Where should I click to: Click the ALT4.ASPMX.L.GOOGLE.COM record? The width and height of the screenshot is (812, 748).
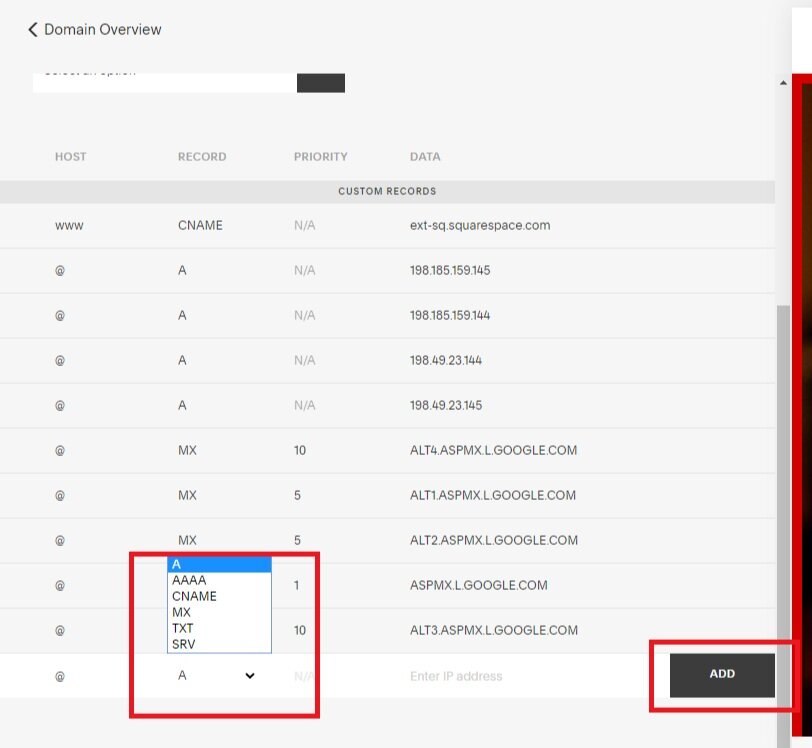pos(493,450)
